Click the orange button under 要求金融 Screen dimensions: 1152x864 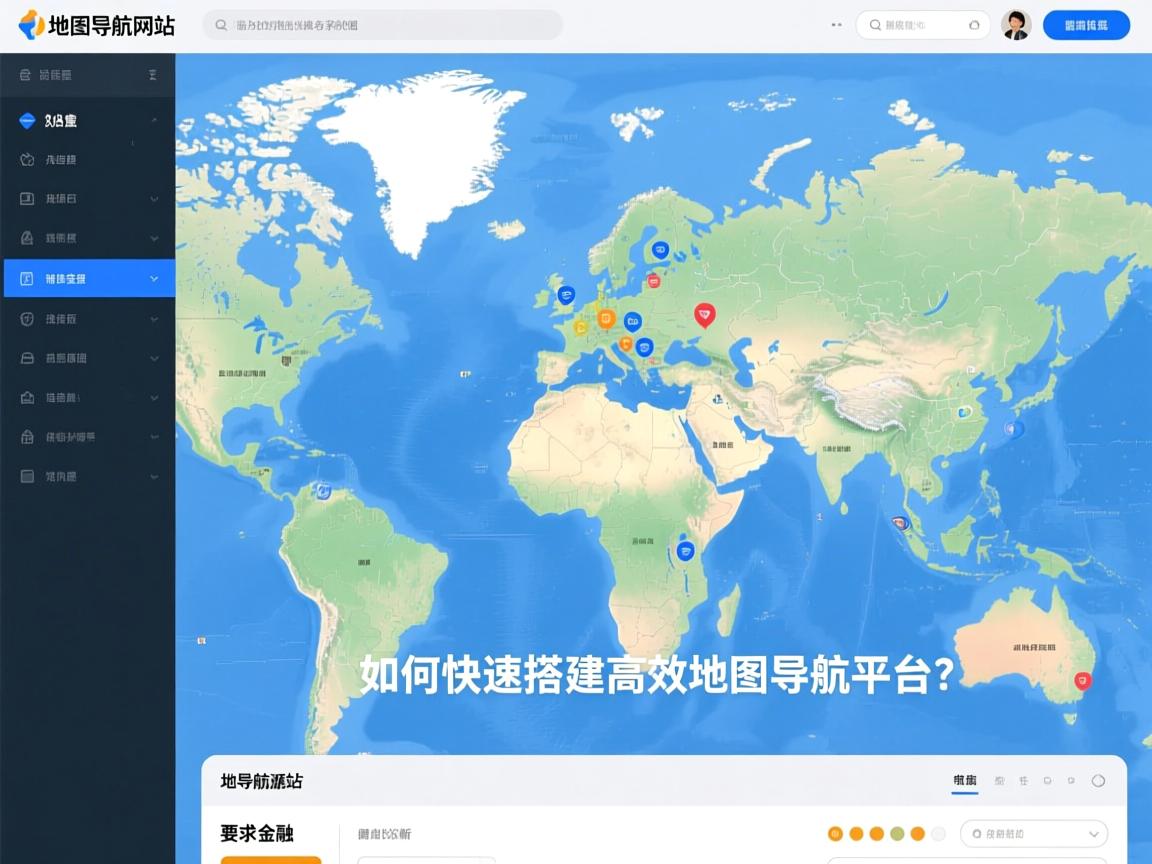pyautogui.click(x=271, y=859)
